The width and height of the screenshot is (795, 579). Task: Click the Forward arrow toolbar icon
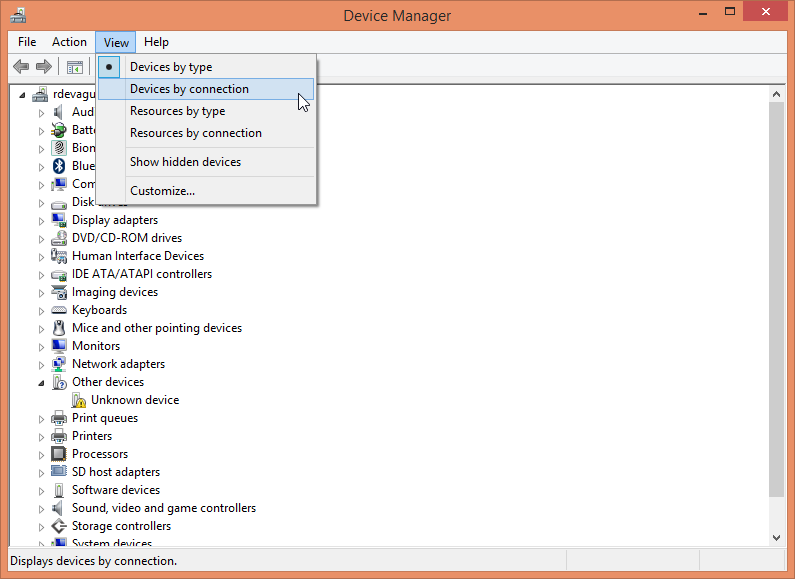43,67
